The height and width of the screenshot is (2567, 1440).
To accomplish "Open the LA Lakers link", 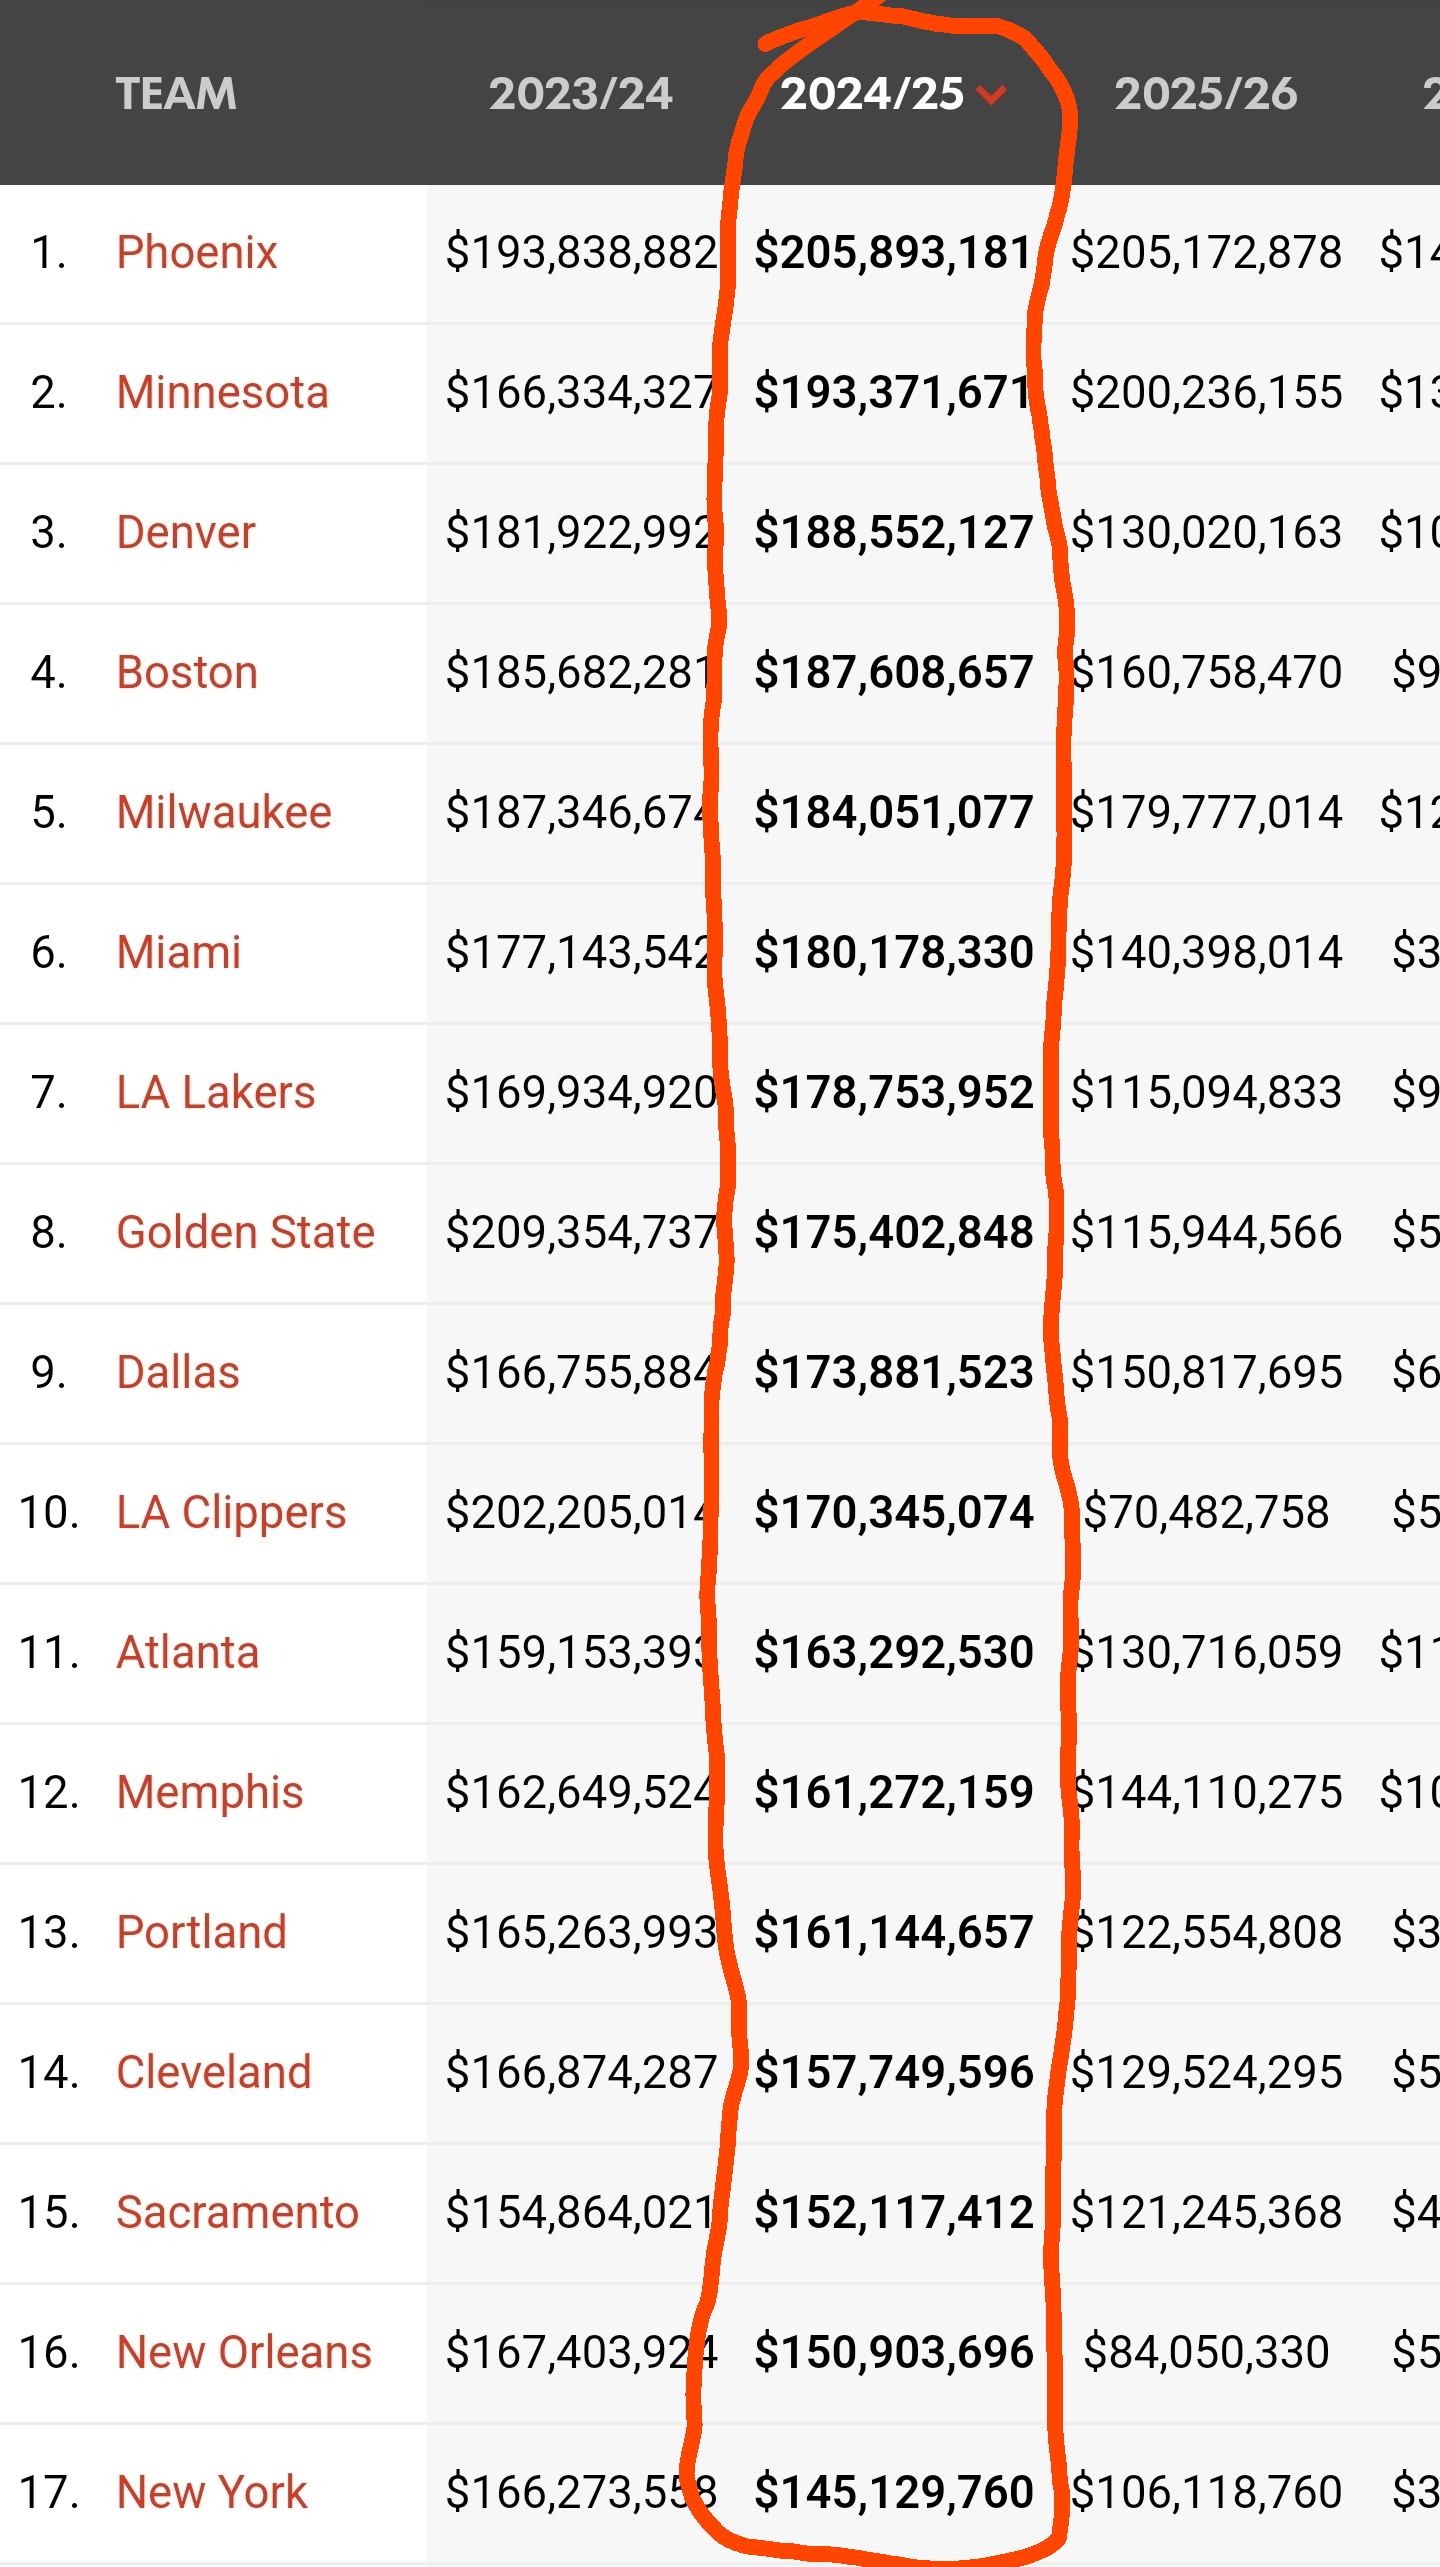I will pyautogui.click(x=215, y=1092).
